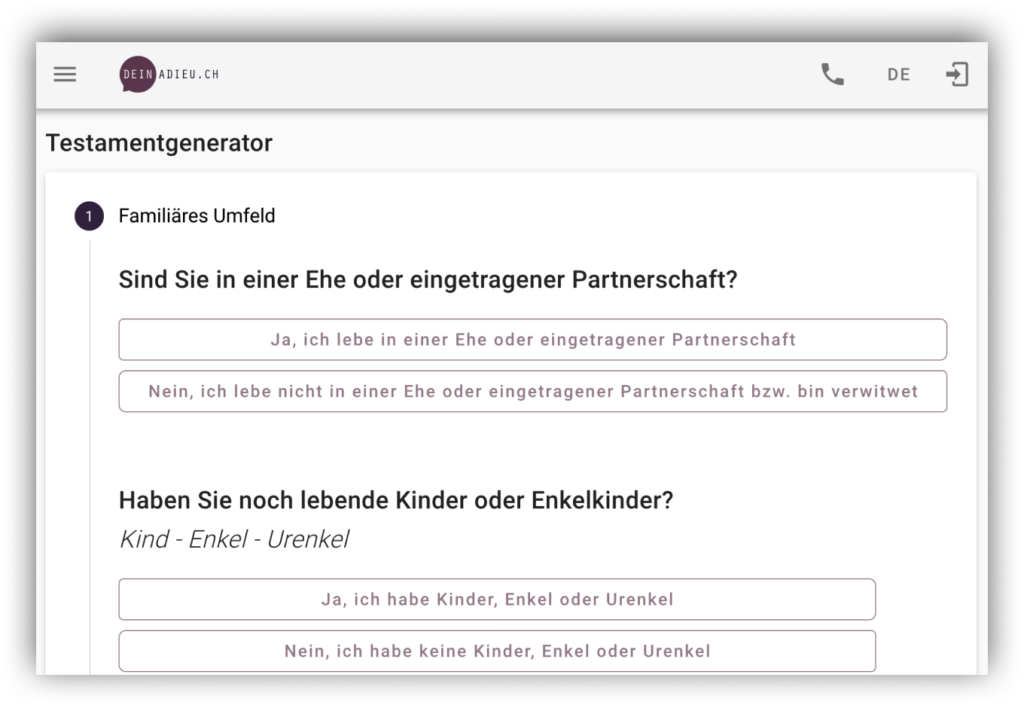Click the DeinAdieu speech bubble logo

pos(137,75)
